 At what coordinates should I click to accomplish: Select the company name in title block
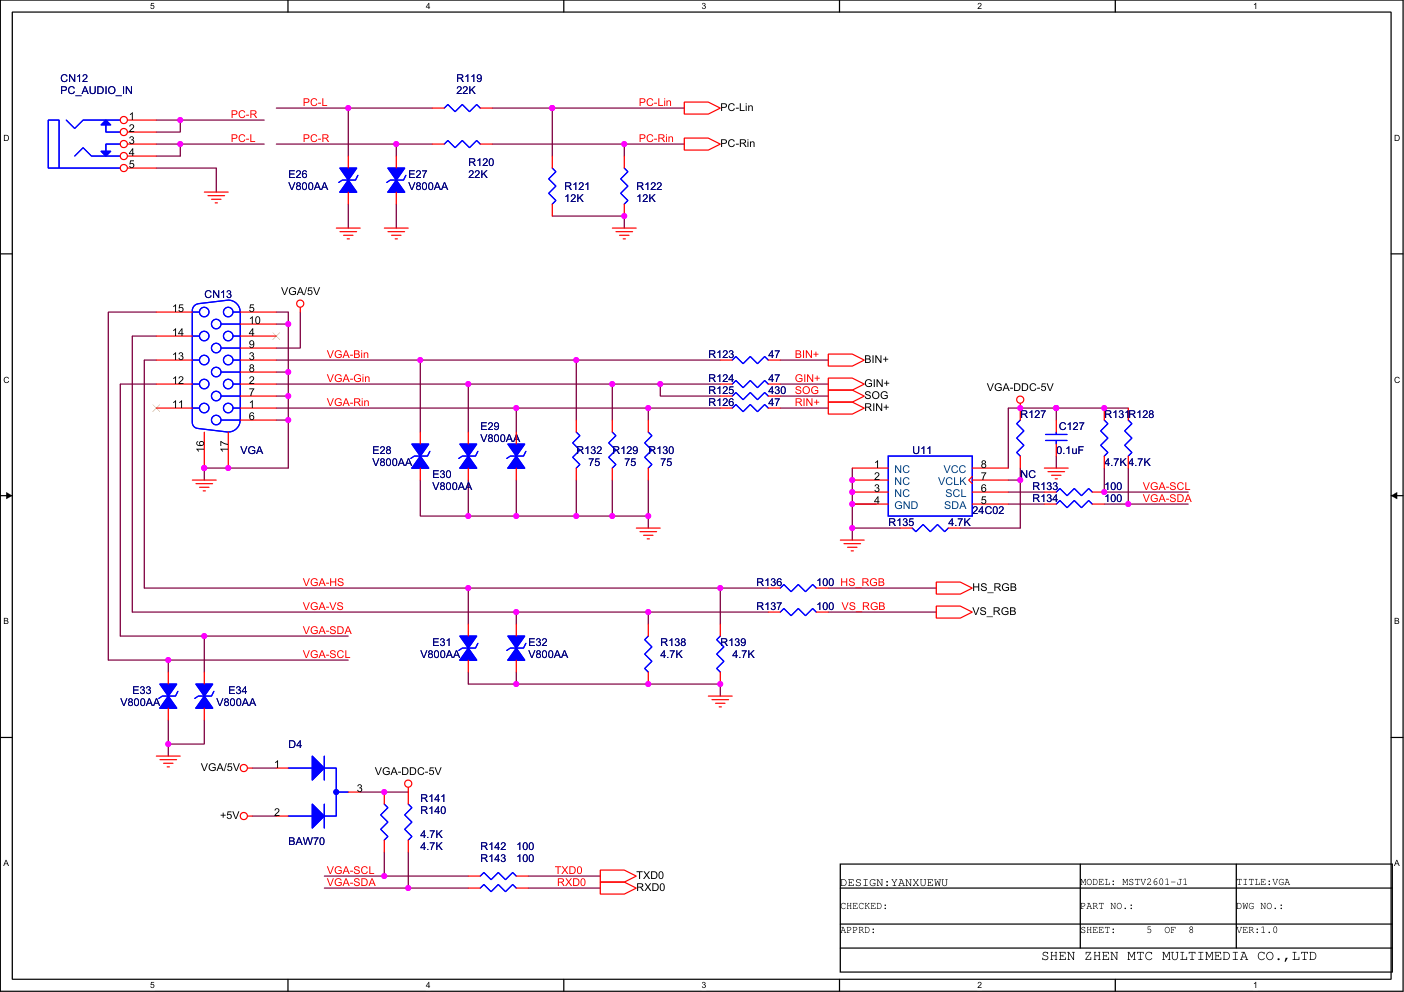click(1178, 957)
